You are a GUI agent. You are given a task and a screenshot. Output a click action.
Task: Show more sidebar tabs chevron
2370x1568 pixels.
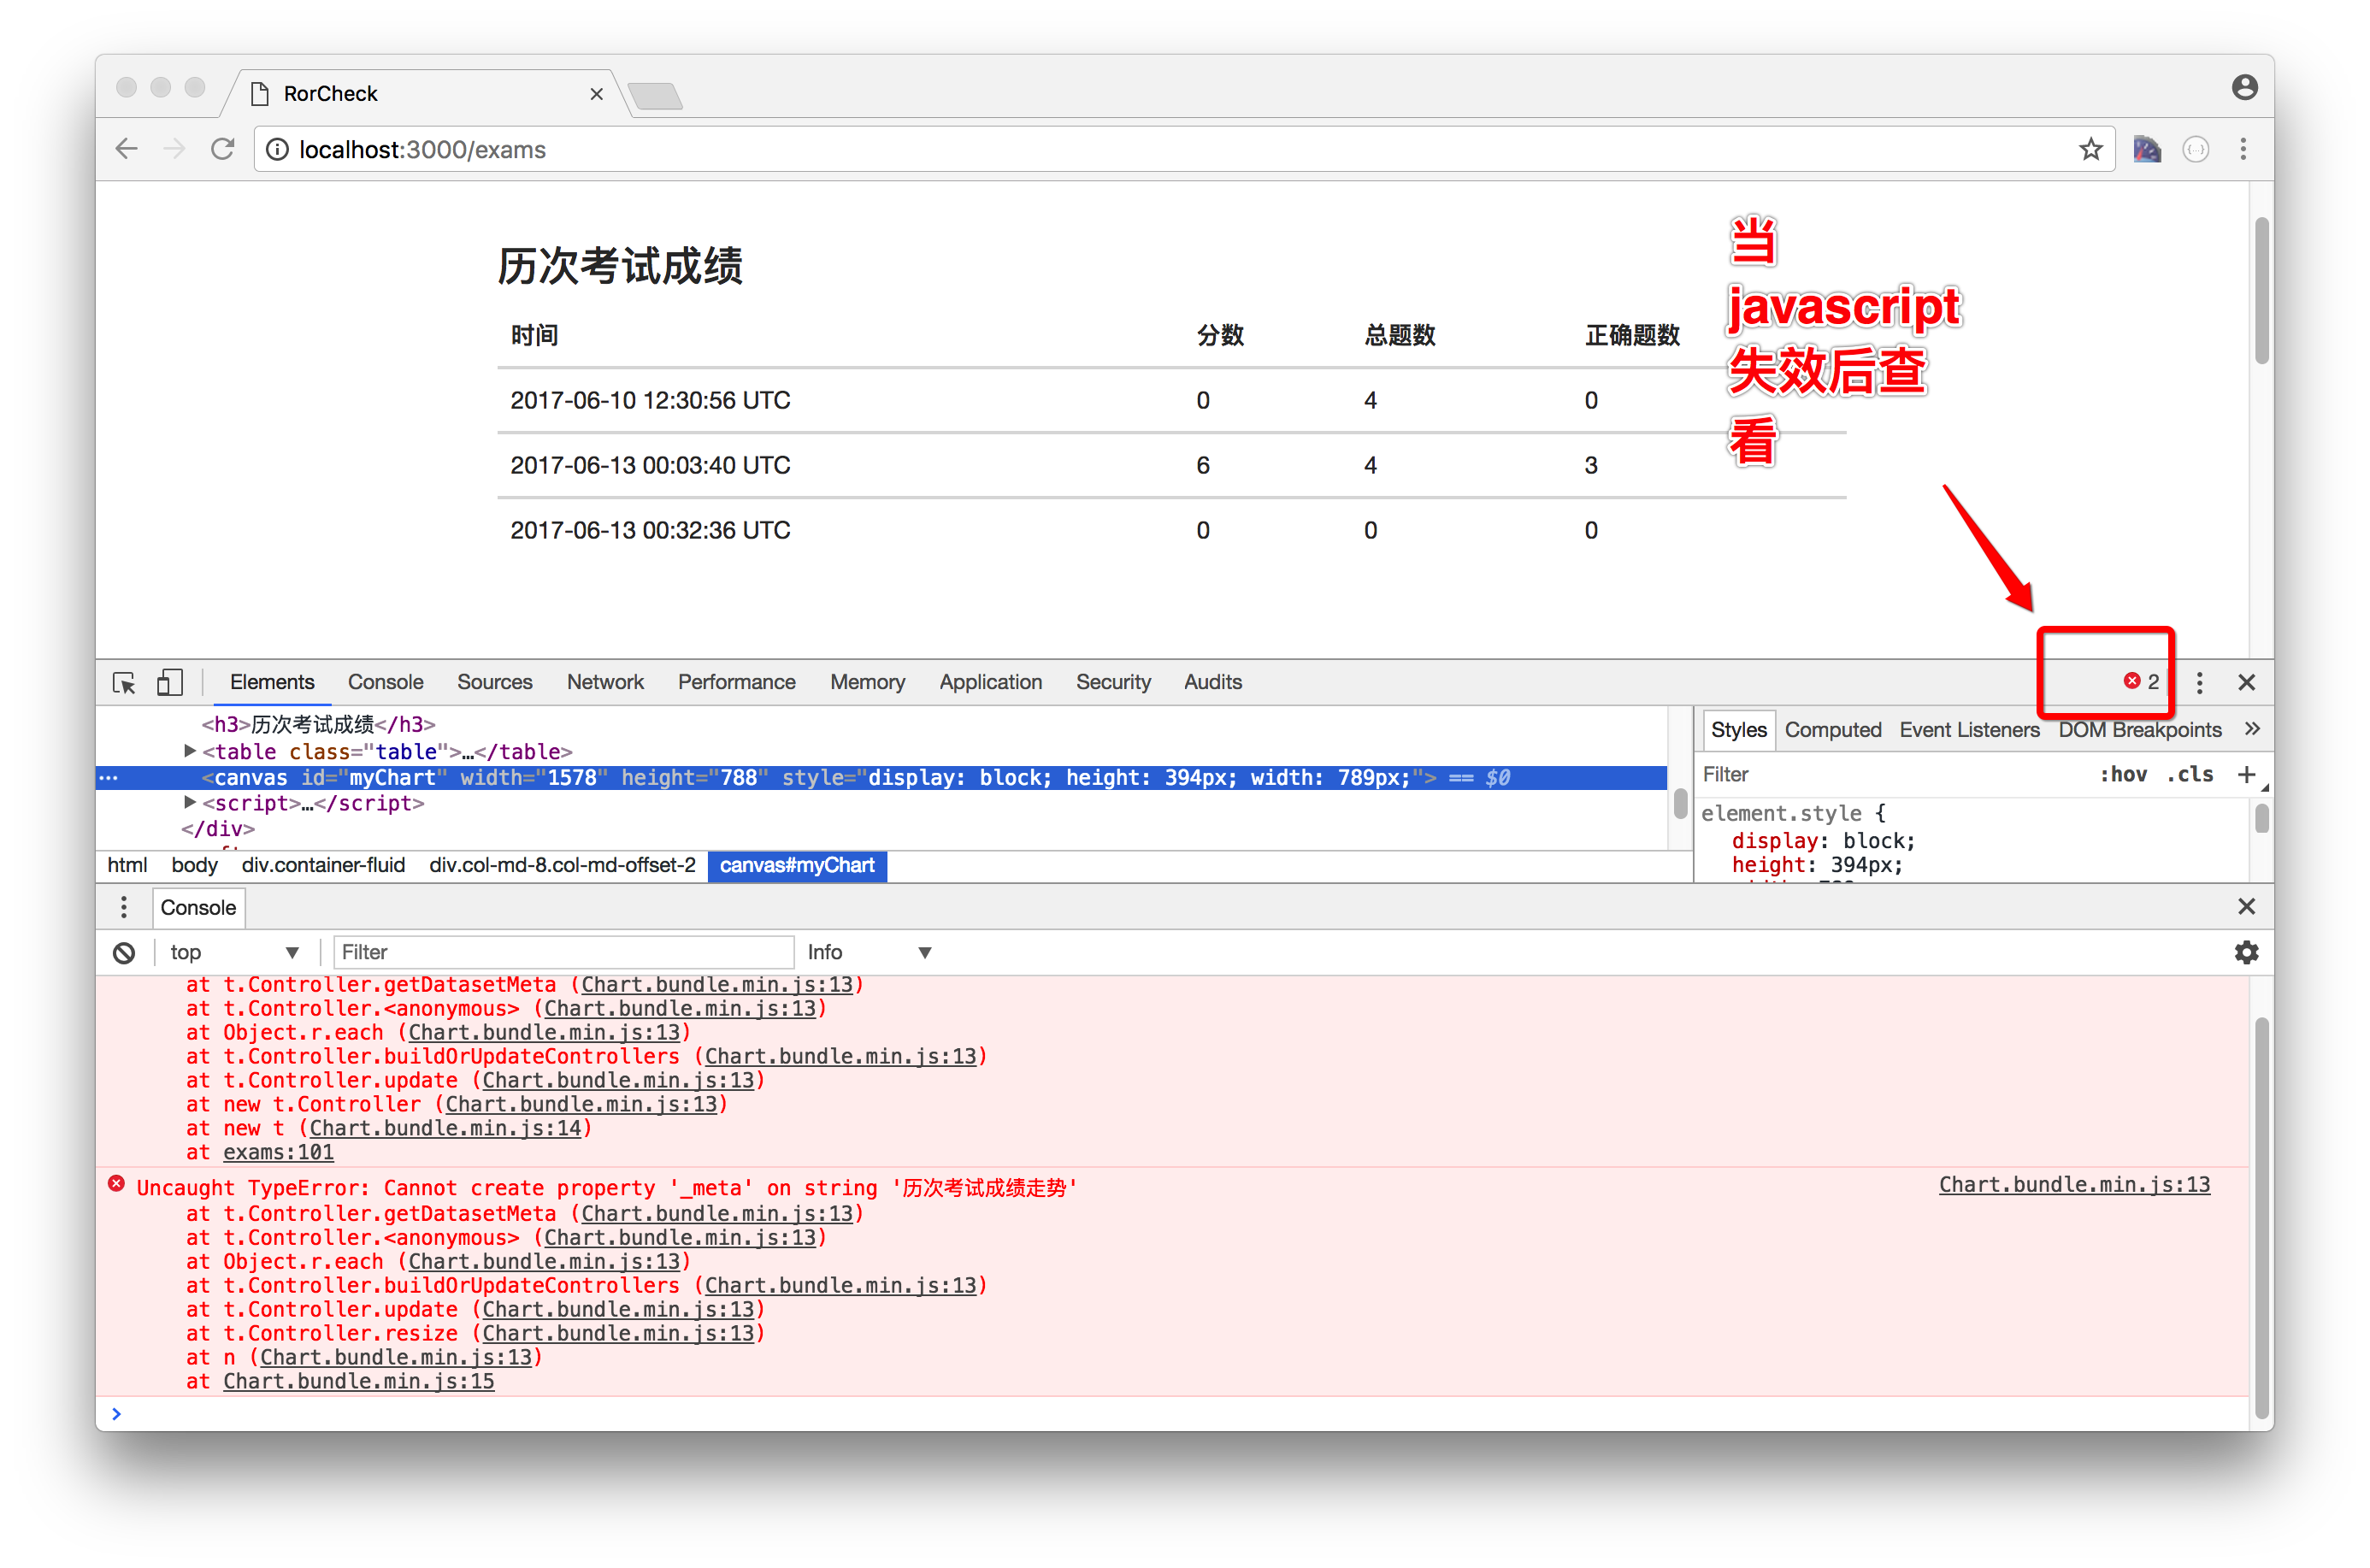point(2251,729)
